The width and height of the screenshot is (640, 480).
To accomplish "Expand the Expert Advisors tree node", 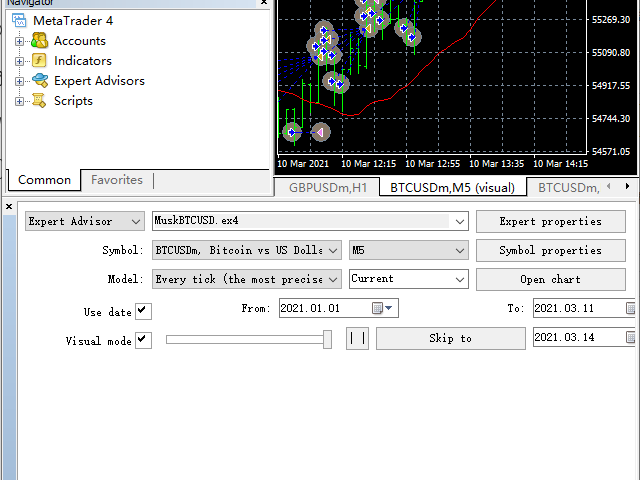I will point(19,81).
